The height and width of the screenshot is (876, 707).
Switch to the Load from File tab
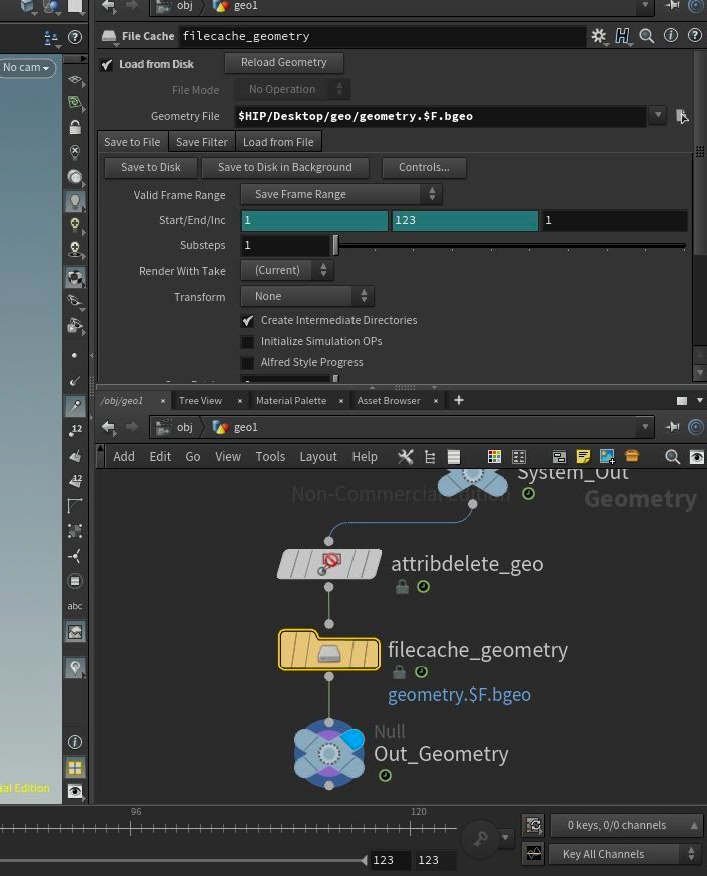tap(277, 142)
